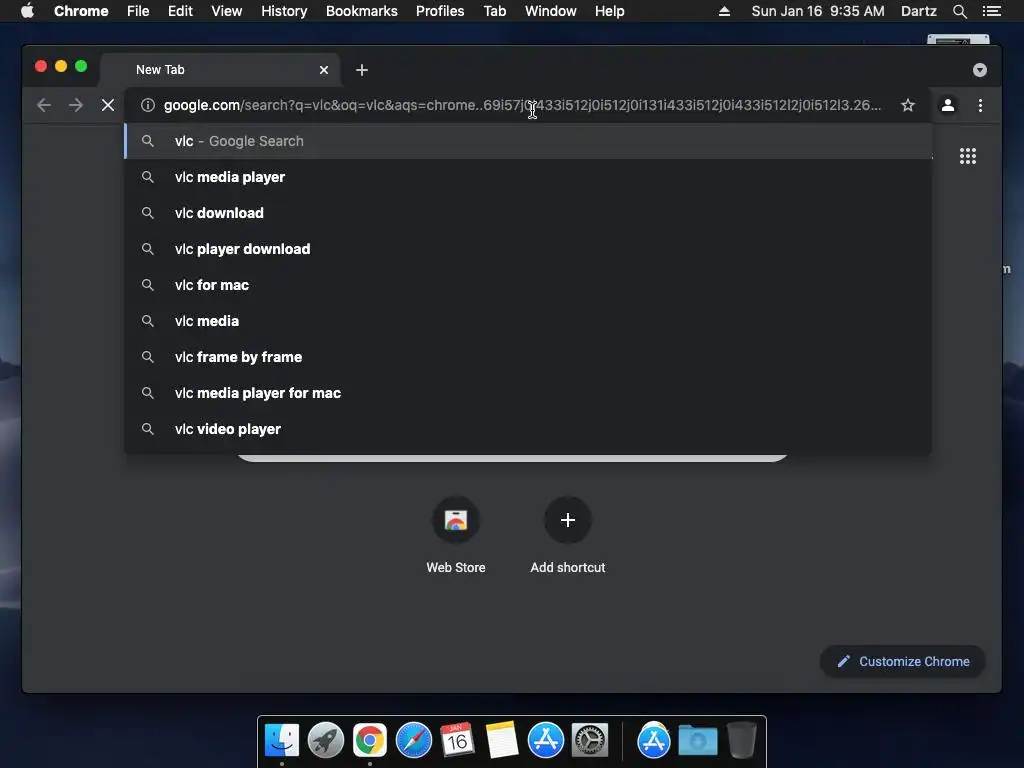Open Calendar from the dock
This screenshot has width=1024, height=768.
coord(457,741)
